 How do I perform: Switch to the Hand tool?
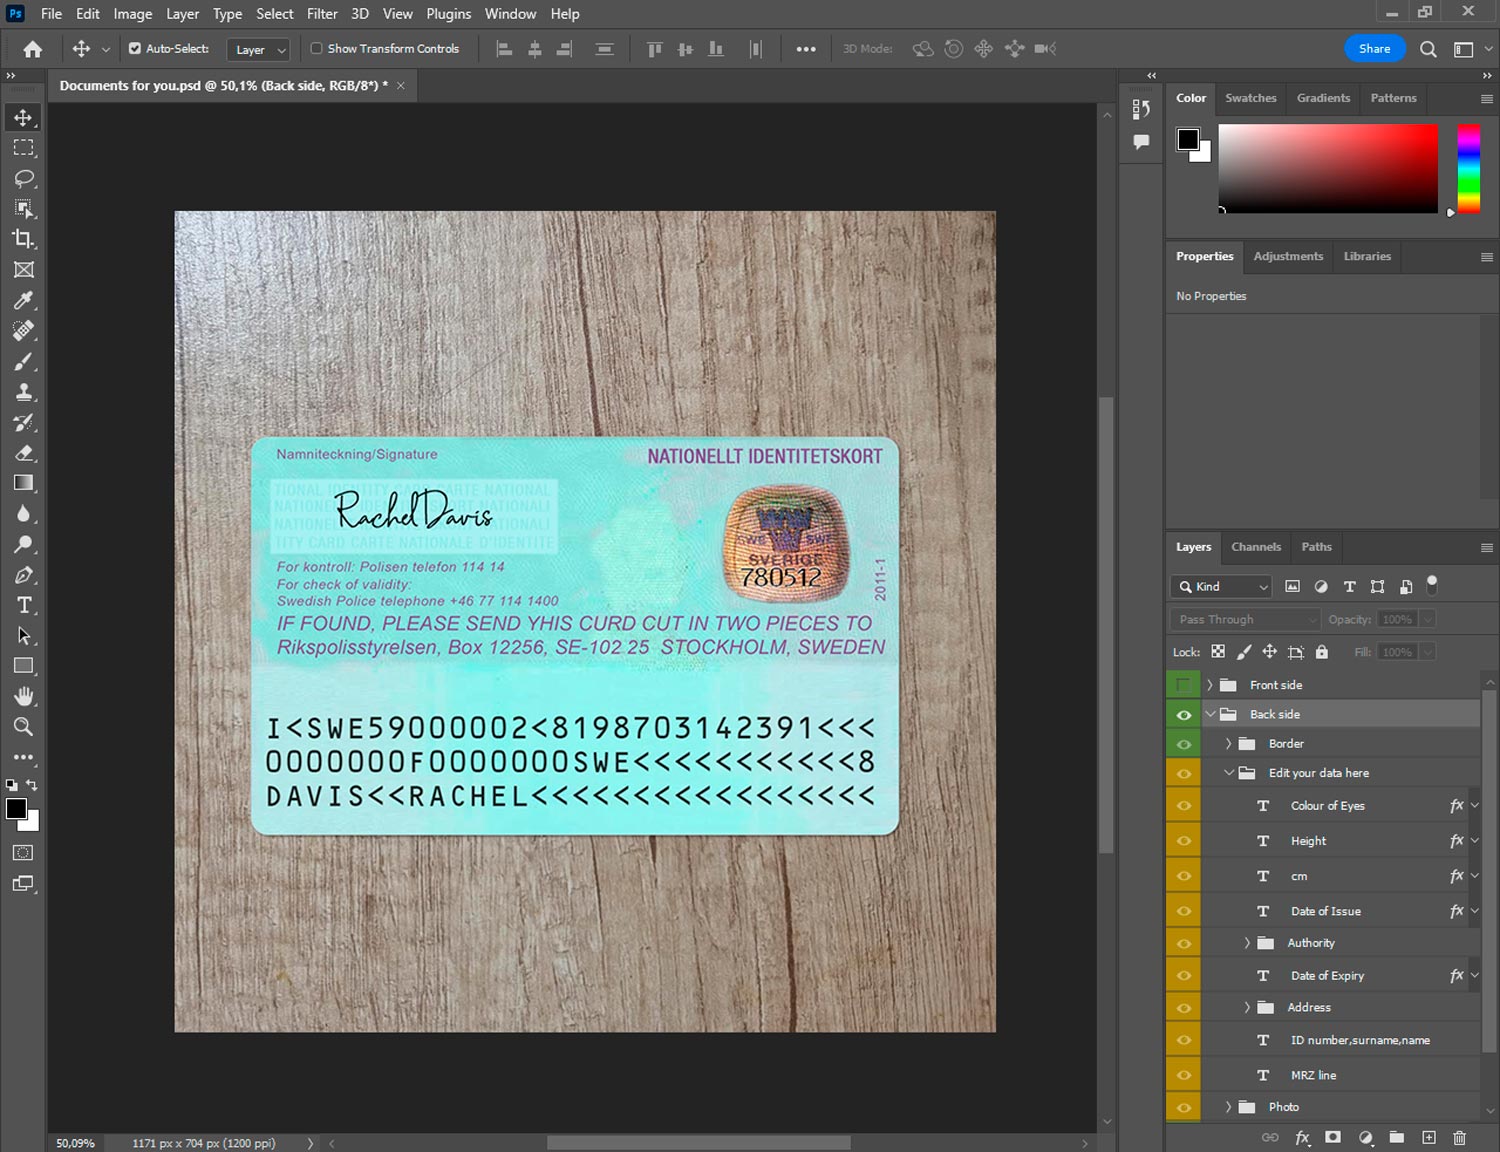(x=24, y=696)
